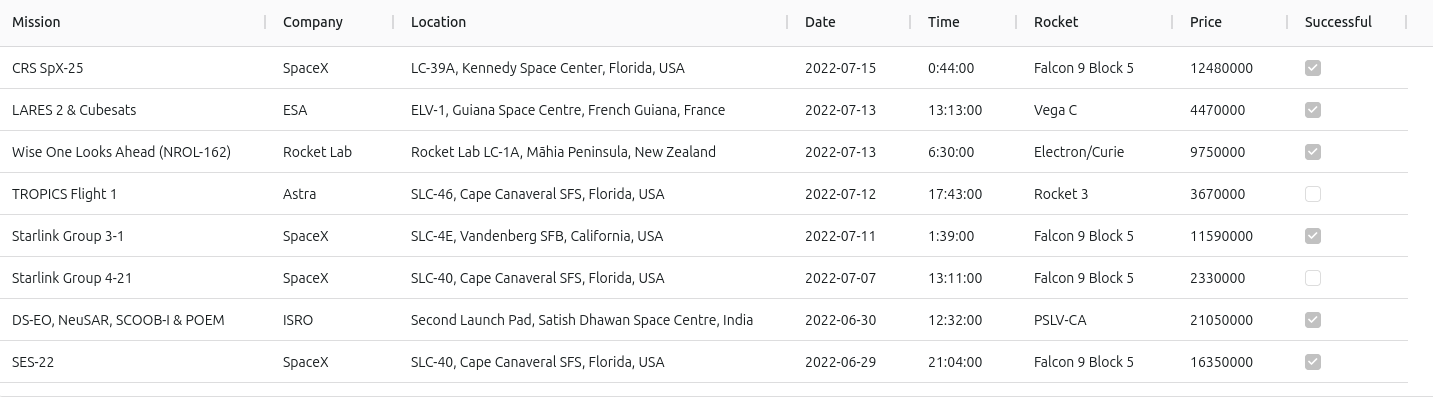The height and width of the screenshot is (413, 1433).
Task: Select the Vega C rocket cell
Action: (1055, 110)
